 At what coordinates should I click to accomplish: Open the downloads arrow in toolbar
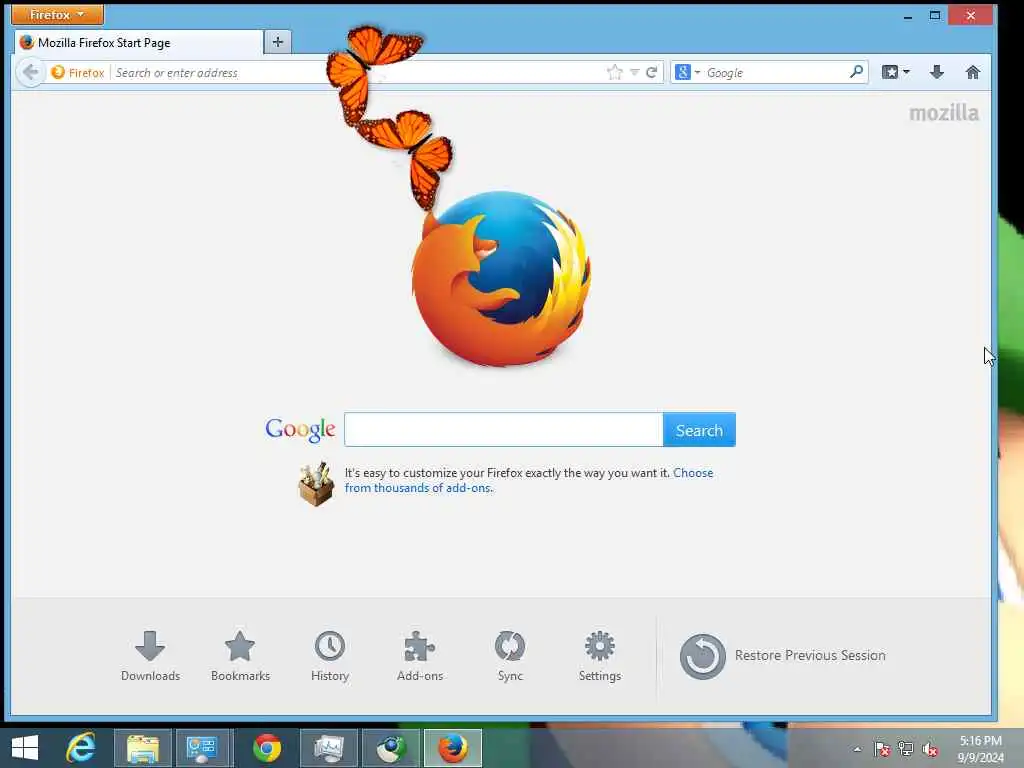[936, 72]
